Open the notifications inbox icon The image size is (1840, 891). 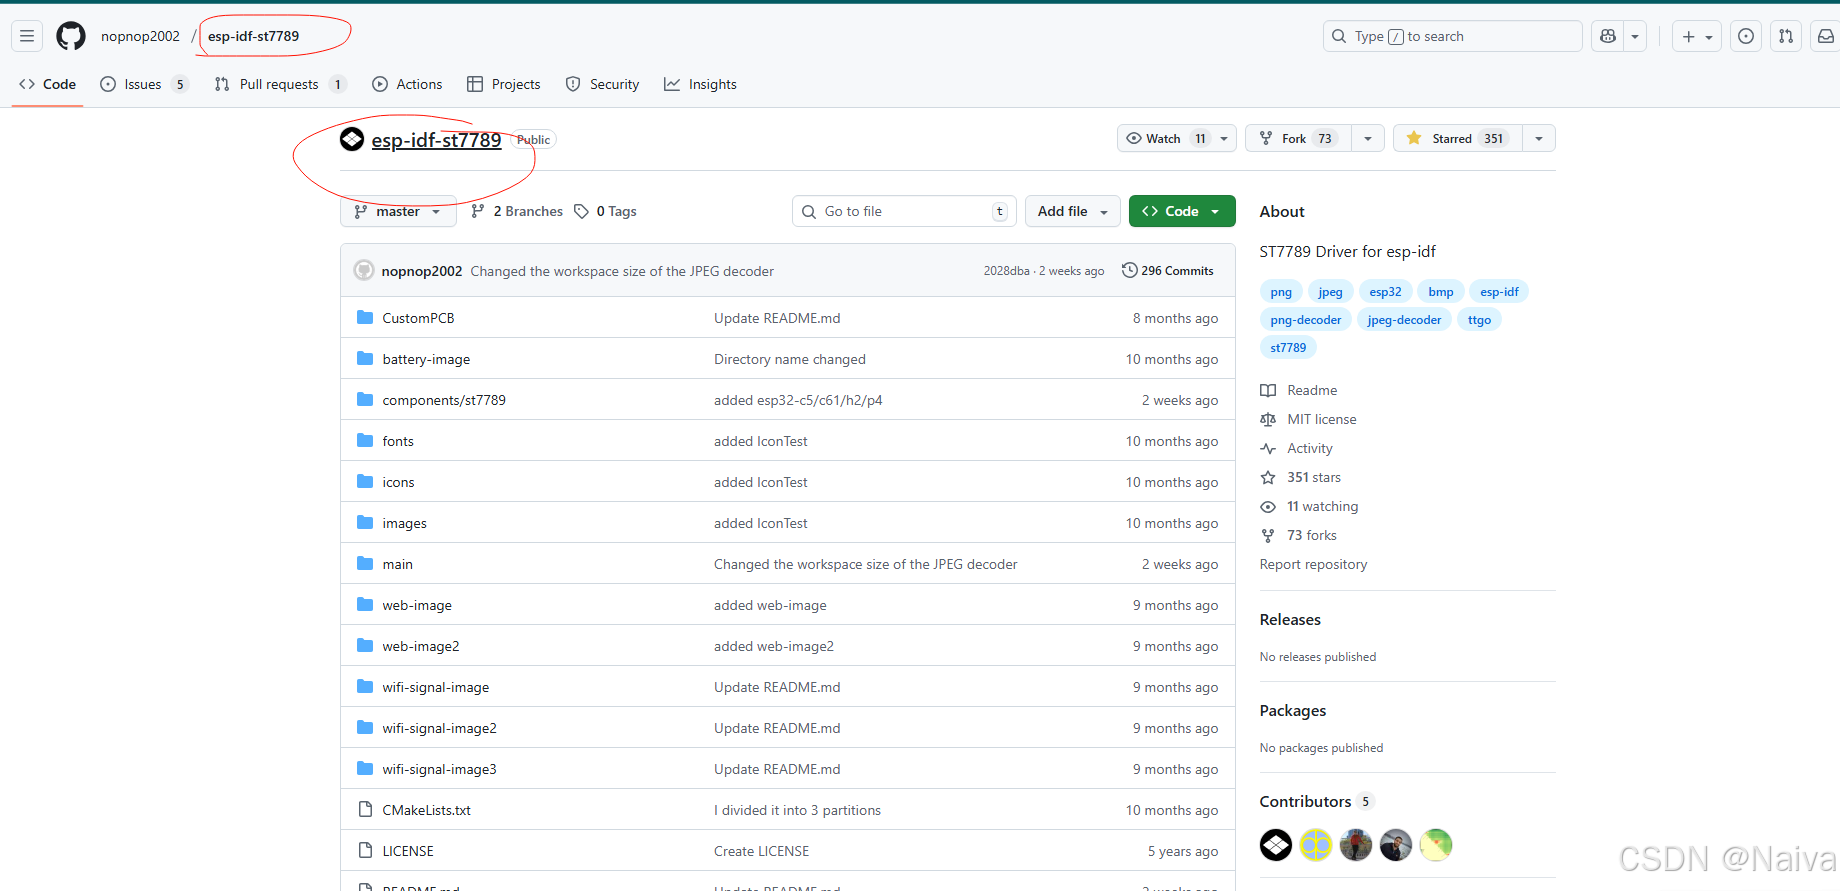pyautogui.click(x=1825, y=36)
